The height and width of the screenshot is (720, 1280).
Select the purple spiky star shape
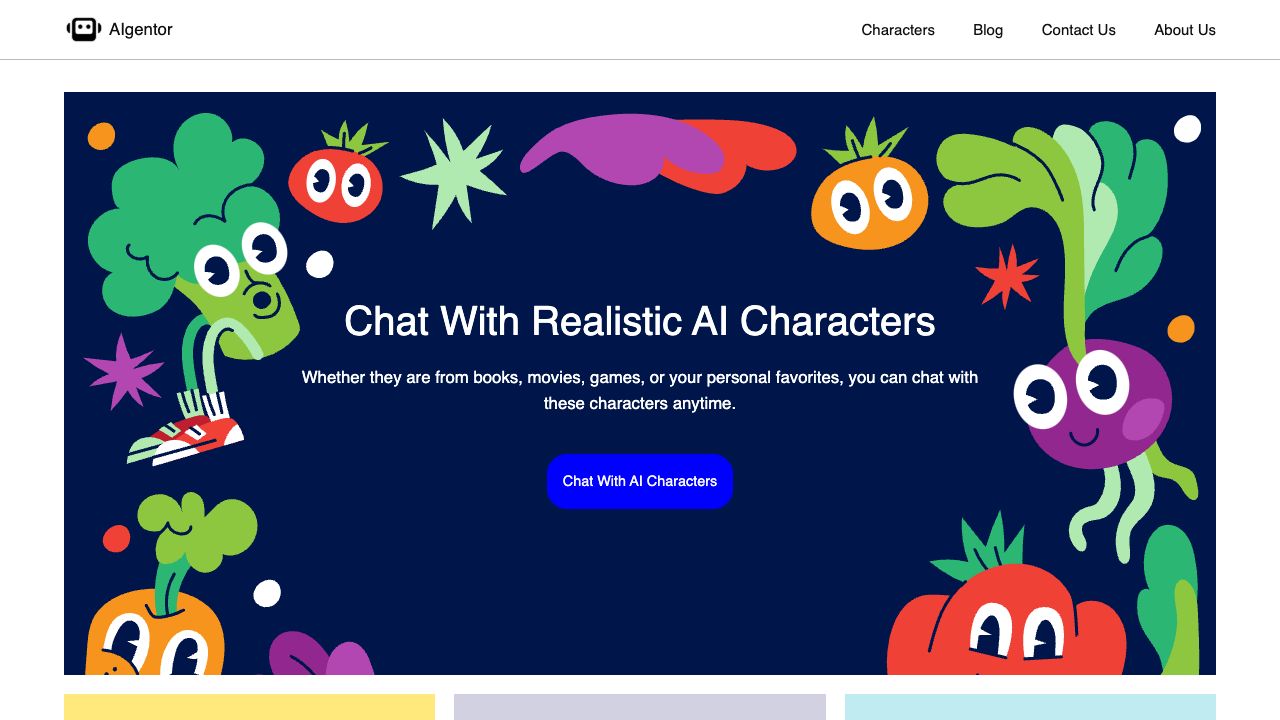(x=123, y=370)
